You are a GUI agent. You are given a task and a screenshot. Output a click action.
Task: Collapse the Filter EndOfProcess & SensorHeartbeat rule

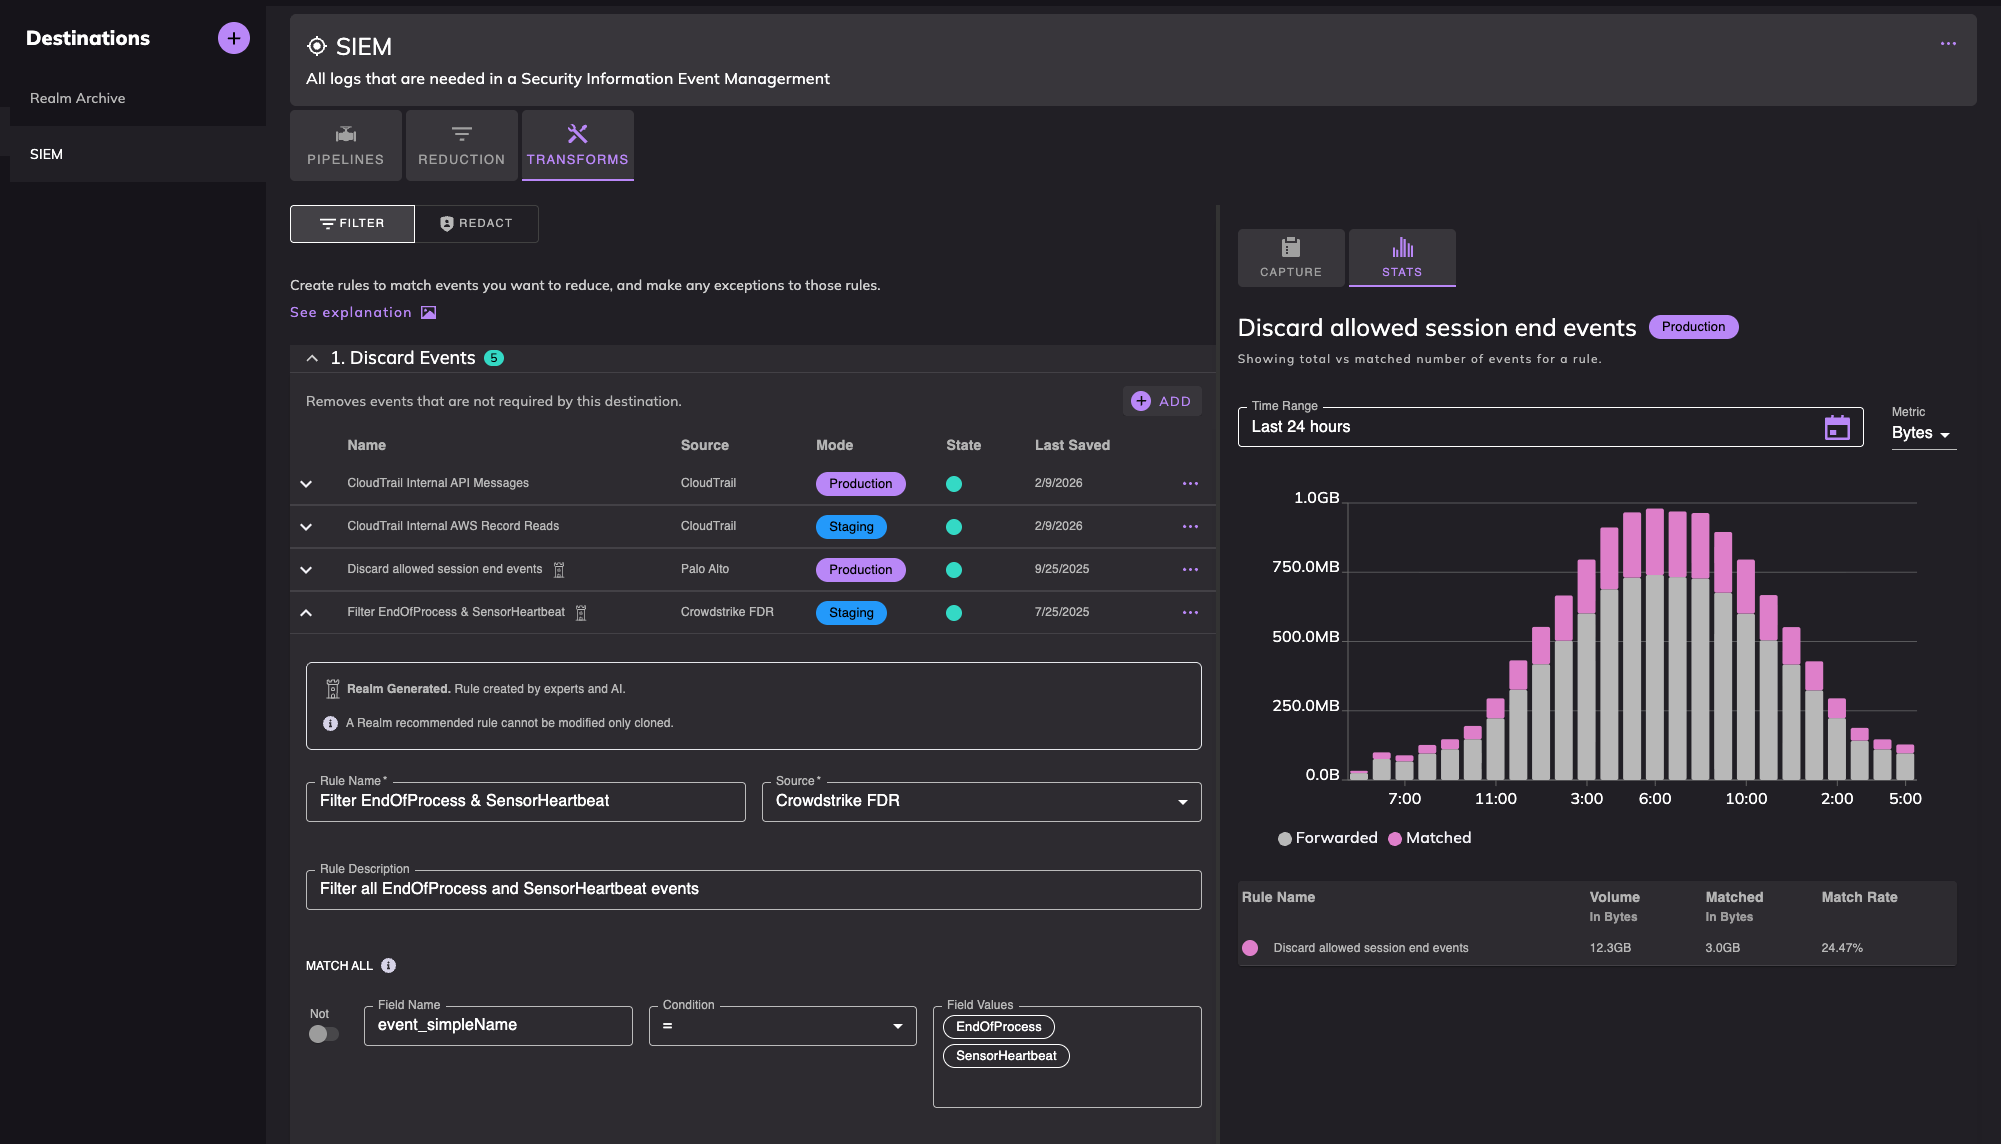tap(306, 612)
